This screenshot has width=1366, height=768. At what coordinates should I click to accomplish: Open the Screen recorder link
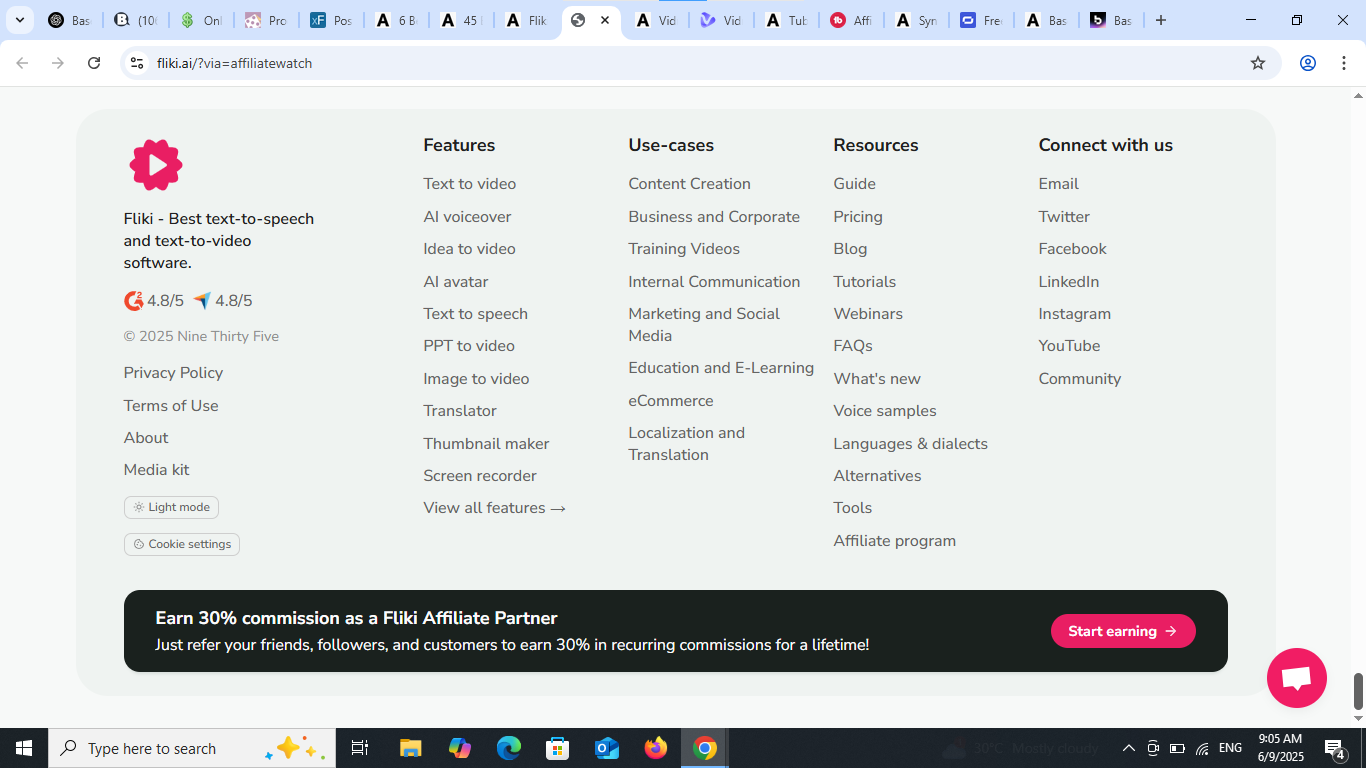(480, 476)
